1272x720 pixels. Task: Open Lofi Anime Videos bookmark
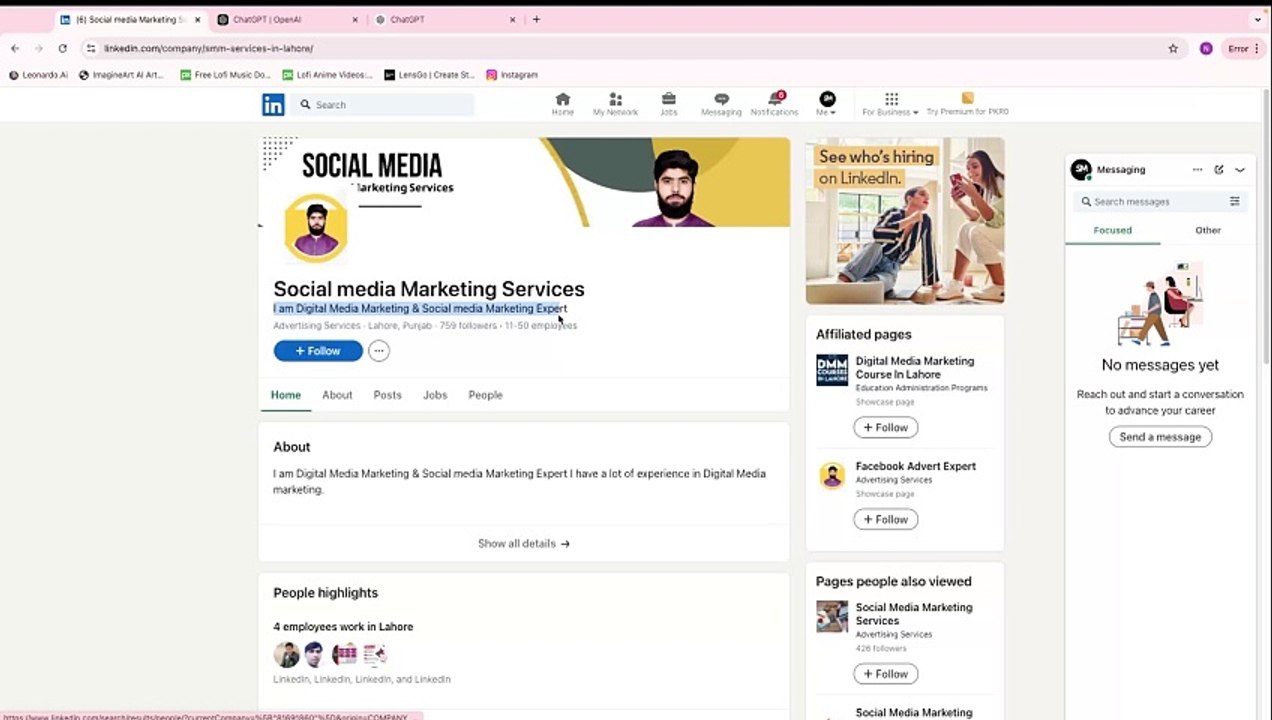(x=328, y=75)
